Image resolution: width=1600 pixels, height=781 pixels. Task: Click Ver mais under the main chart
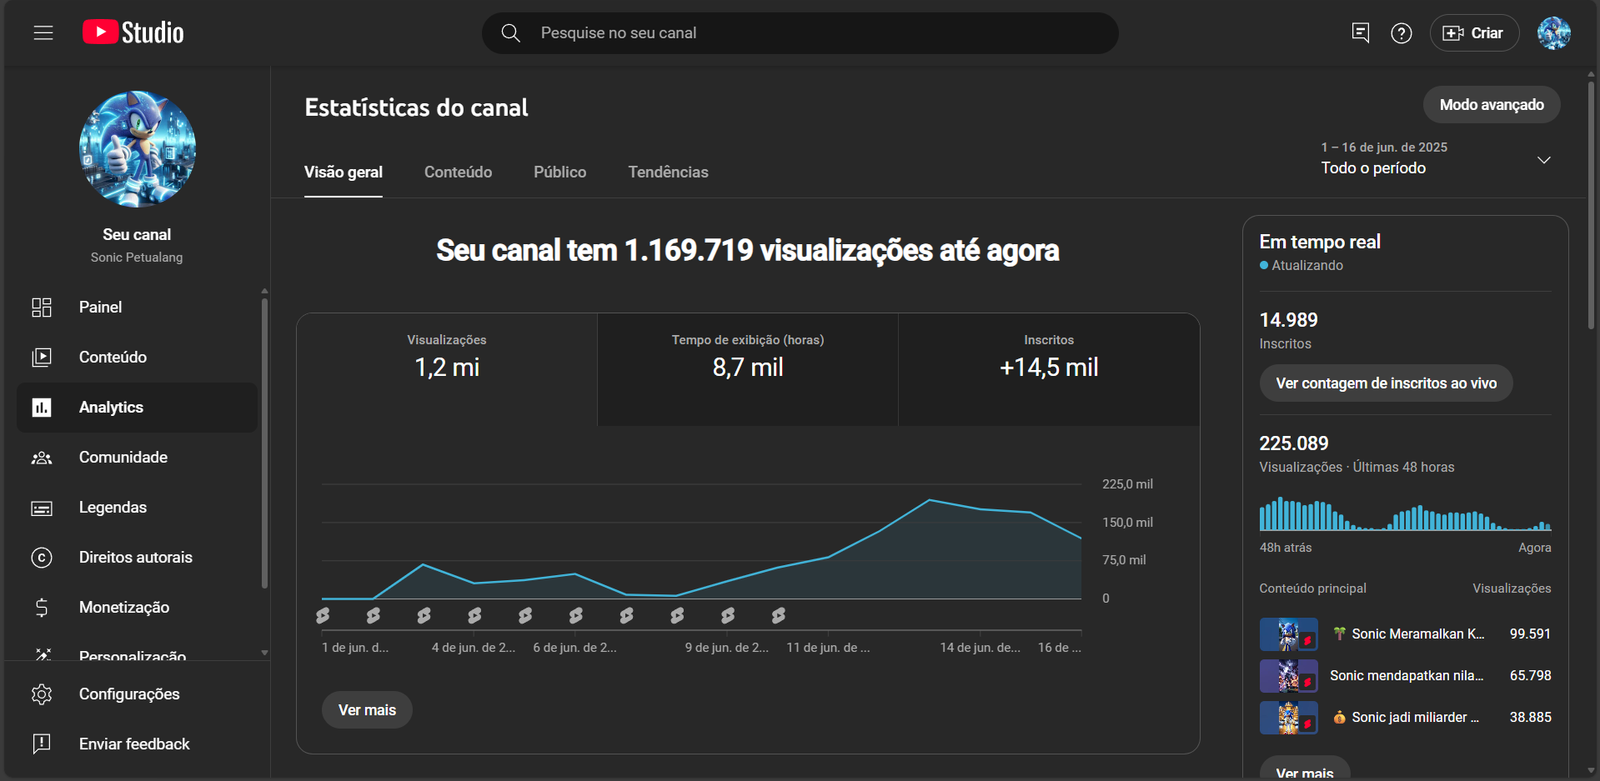367,710
